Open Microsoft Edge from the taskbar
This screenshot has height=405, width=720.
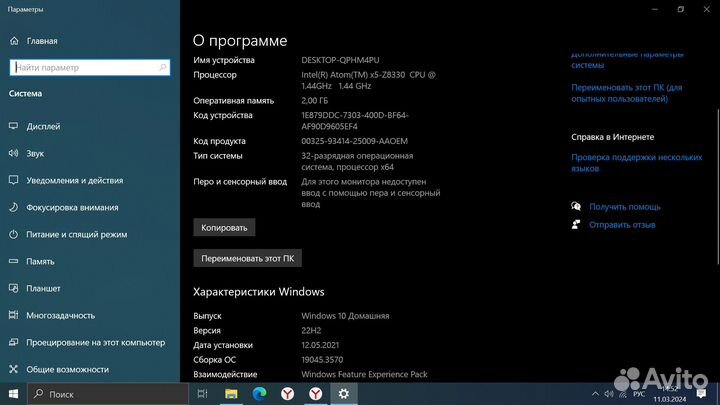point(259,394)
